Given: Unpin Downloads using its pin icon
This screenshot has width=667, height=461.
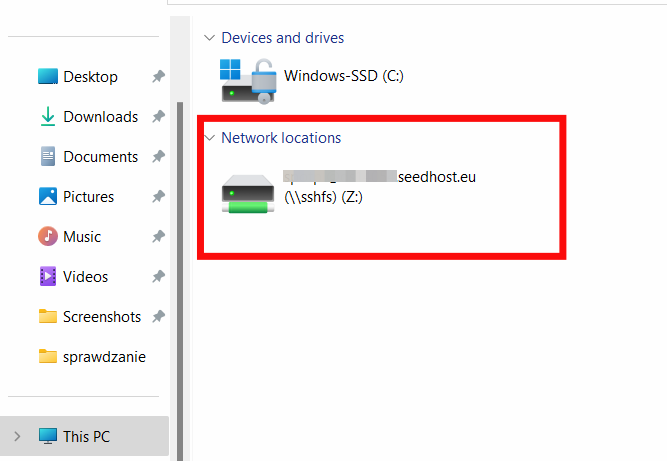Looking at the screenshot, I should click(x=158, y=117).
